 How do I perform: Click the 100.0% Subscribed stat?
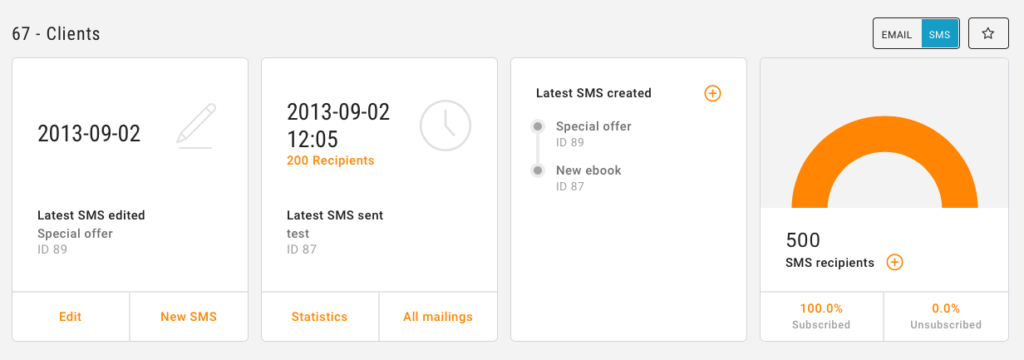(x=821, y=316)
